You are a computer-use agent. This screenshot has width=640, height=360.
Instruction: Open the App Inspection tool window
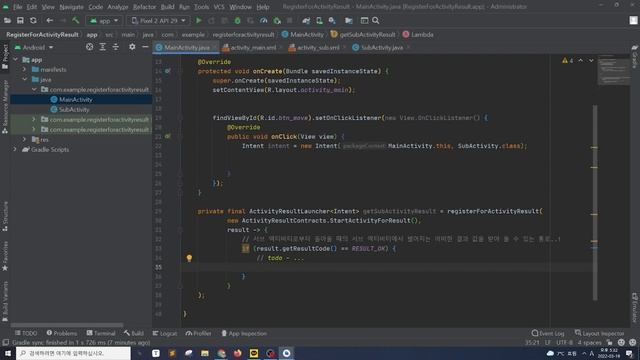244,333
